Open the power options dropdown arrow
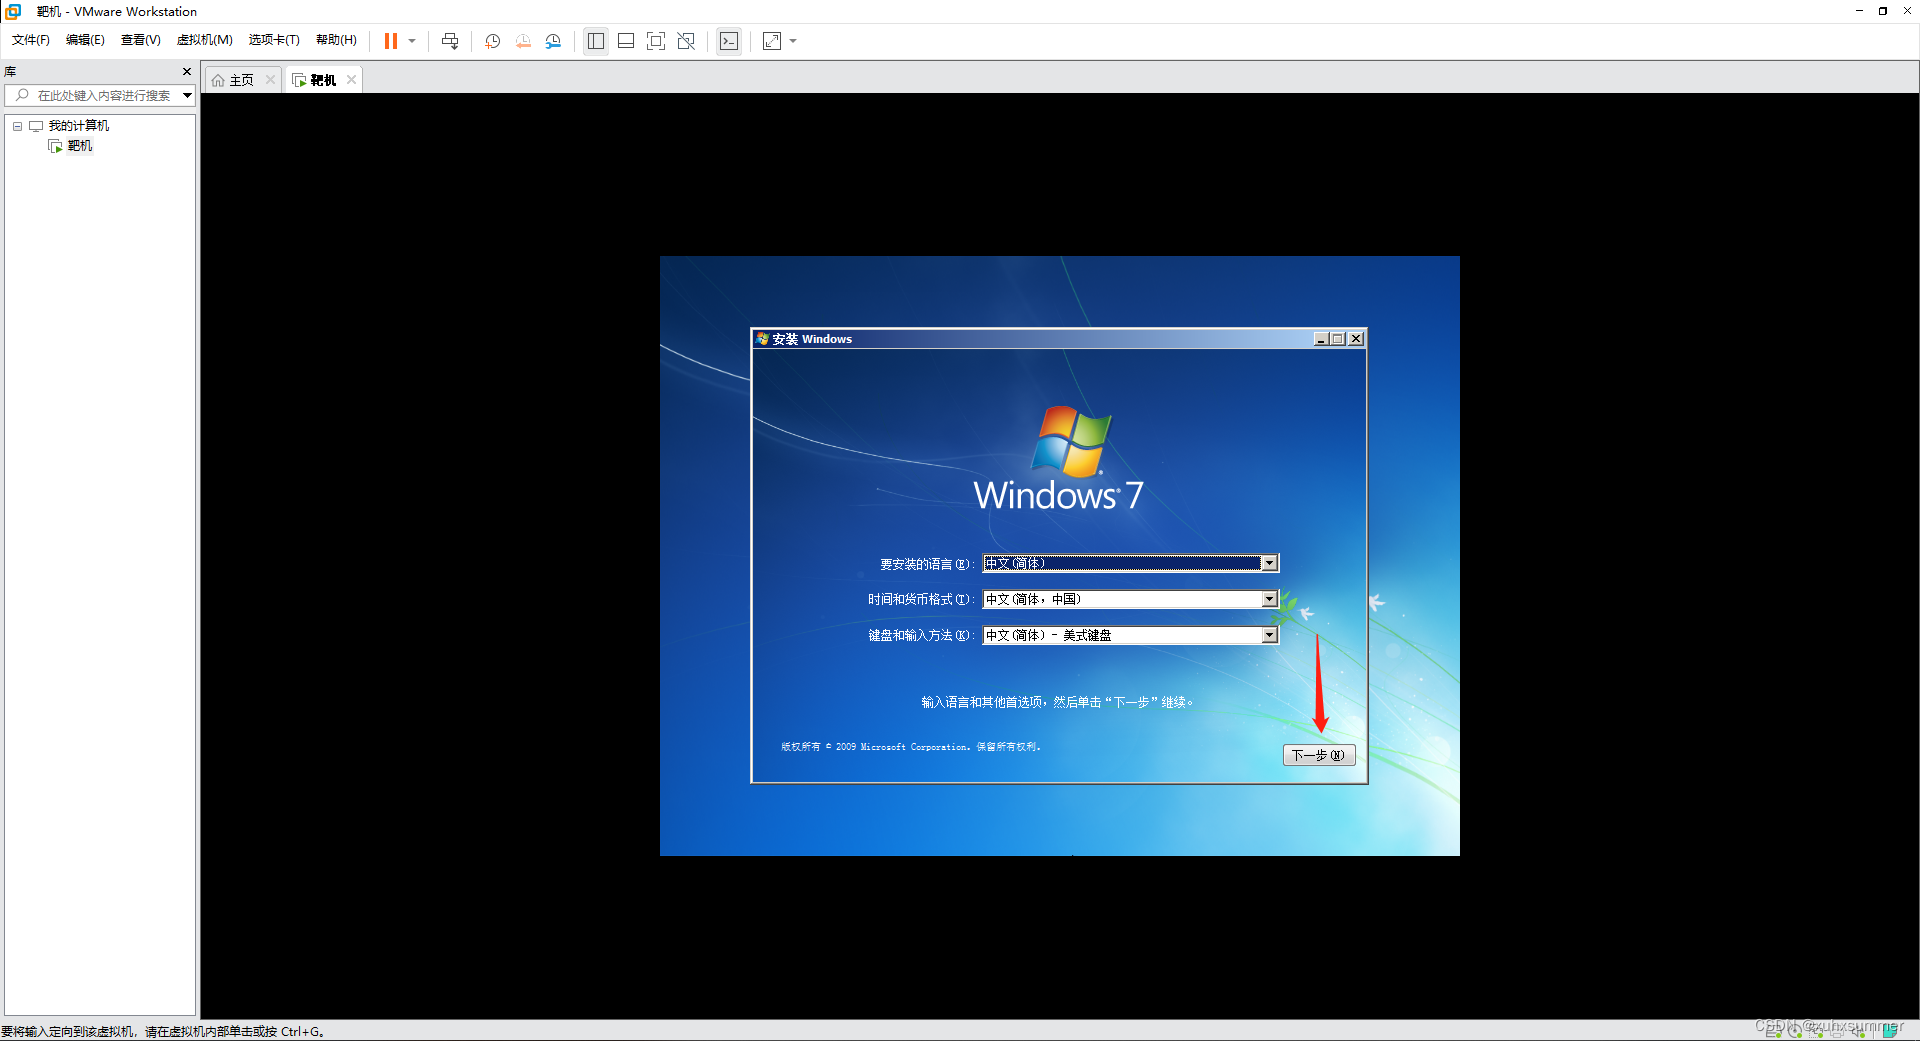Screen dimensions: 1920x1041 [x=412, y=41]
